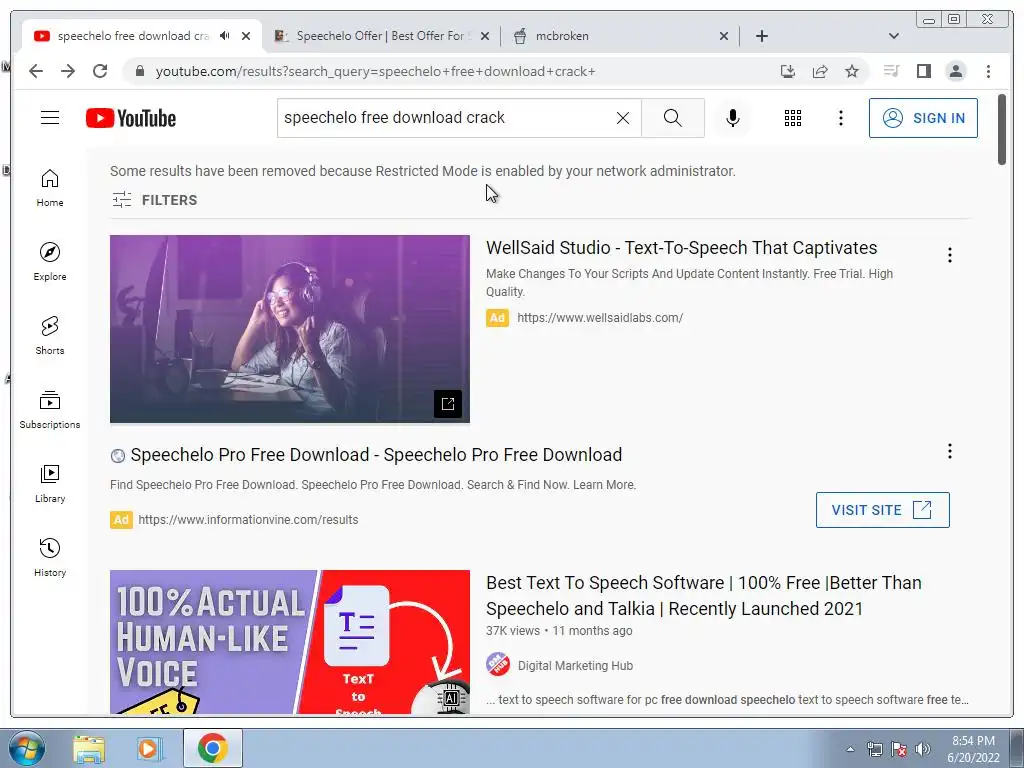Click the YouTube logo
The width and height of the screenshot is (1024, 768).
pyautogui.click(x=131, y=118)
